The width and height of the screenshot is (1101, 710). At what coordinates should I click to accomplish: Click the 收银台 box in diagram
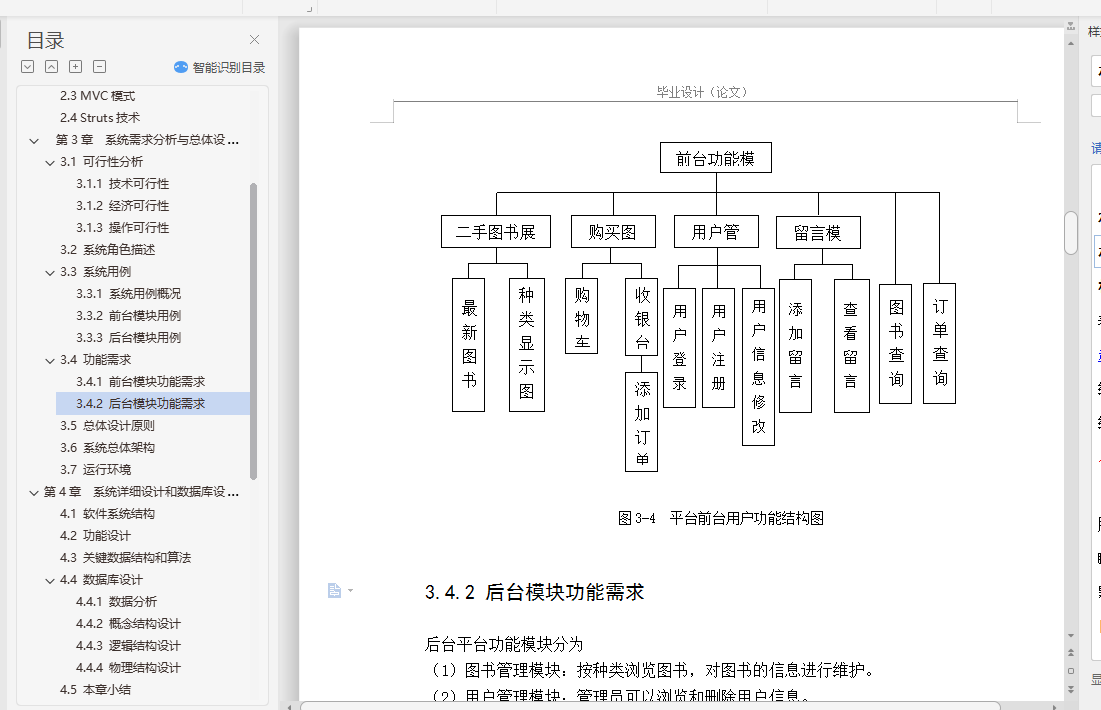click(x=642, y=317)
